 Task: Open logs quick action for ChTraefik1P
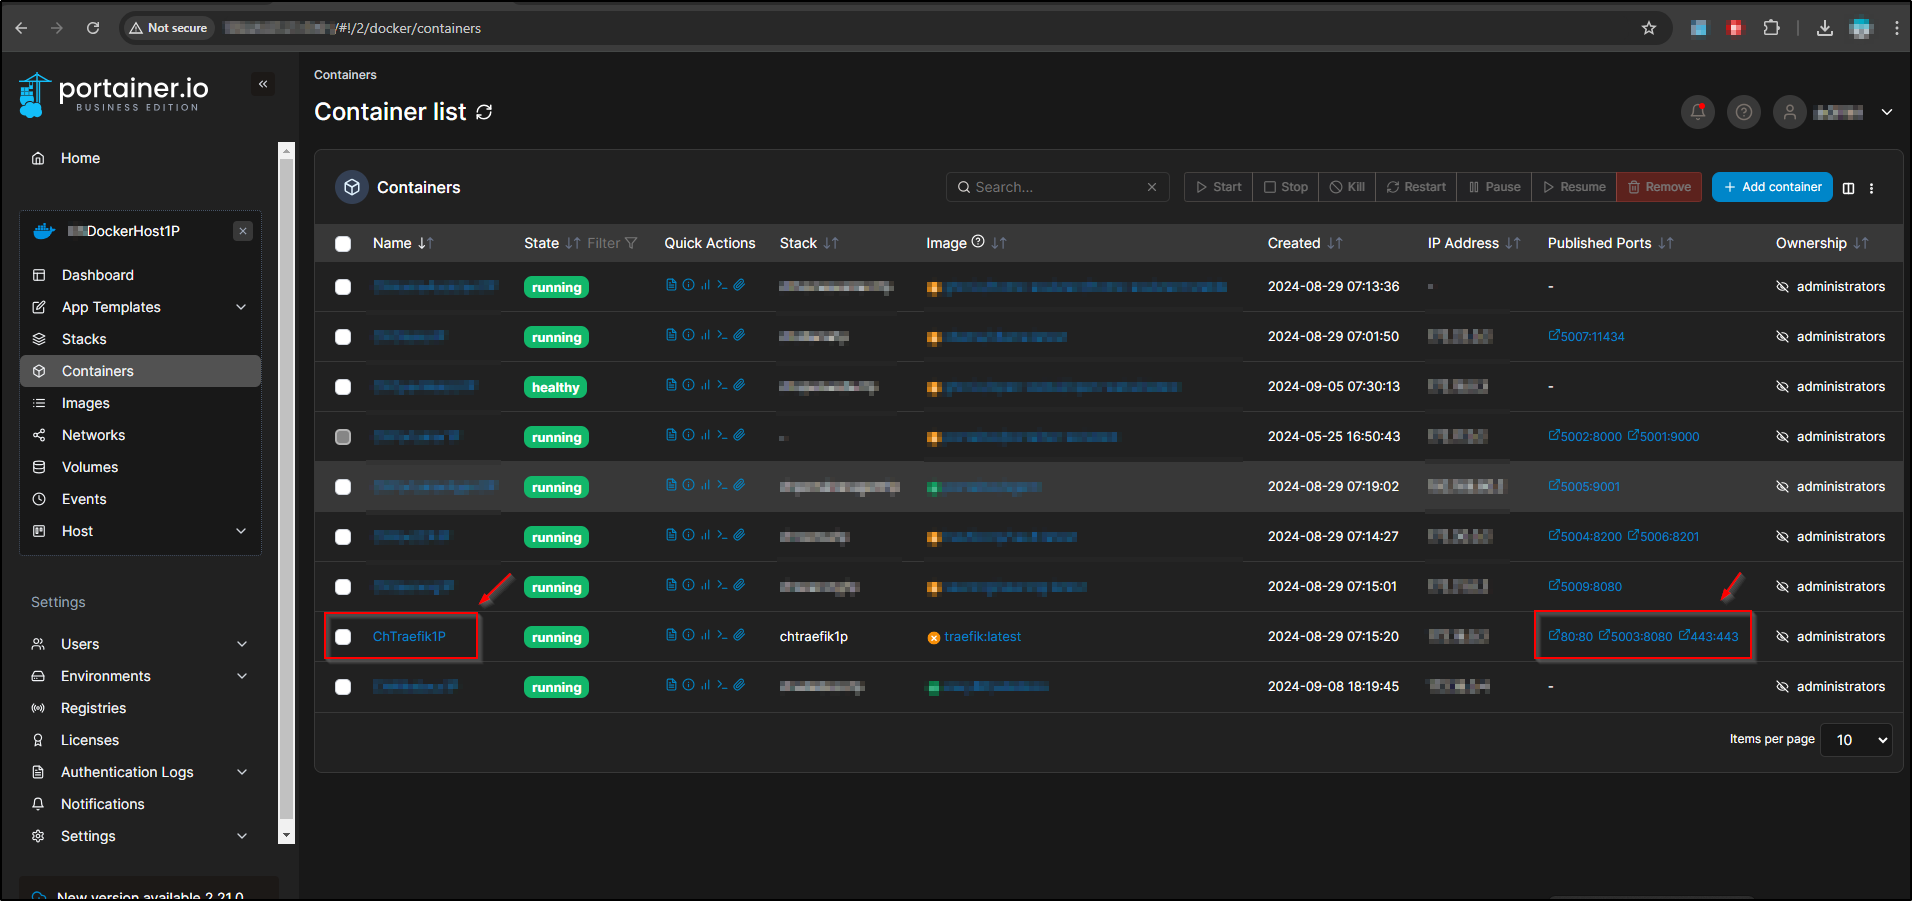[x=671, y=635]
